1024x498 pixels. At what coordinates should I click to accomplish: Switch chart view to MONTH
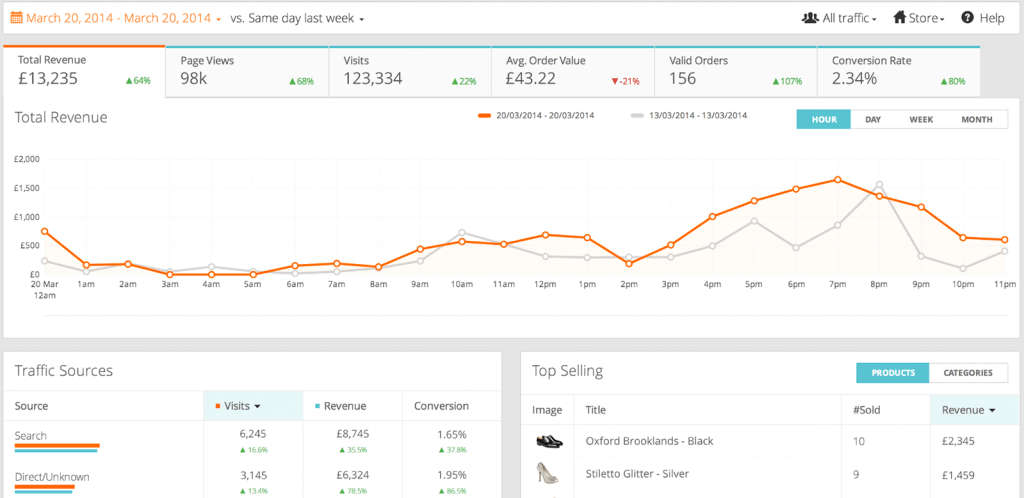coord(977,119)
